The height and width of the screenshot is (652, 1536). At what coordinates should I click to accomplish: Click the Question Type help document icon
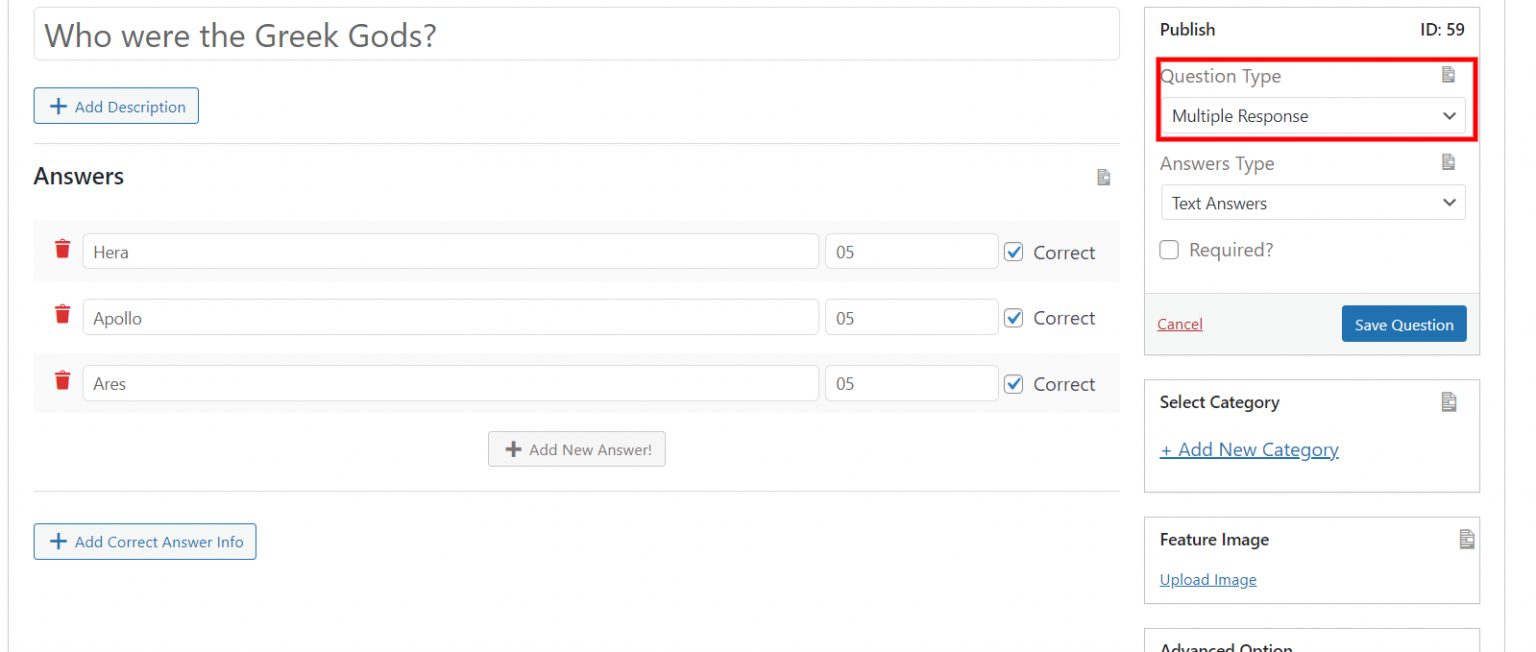(1448, 75)
